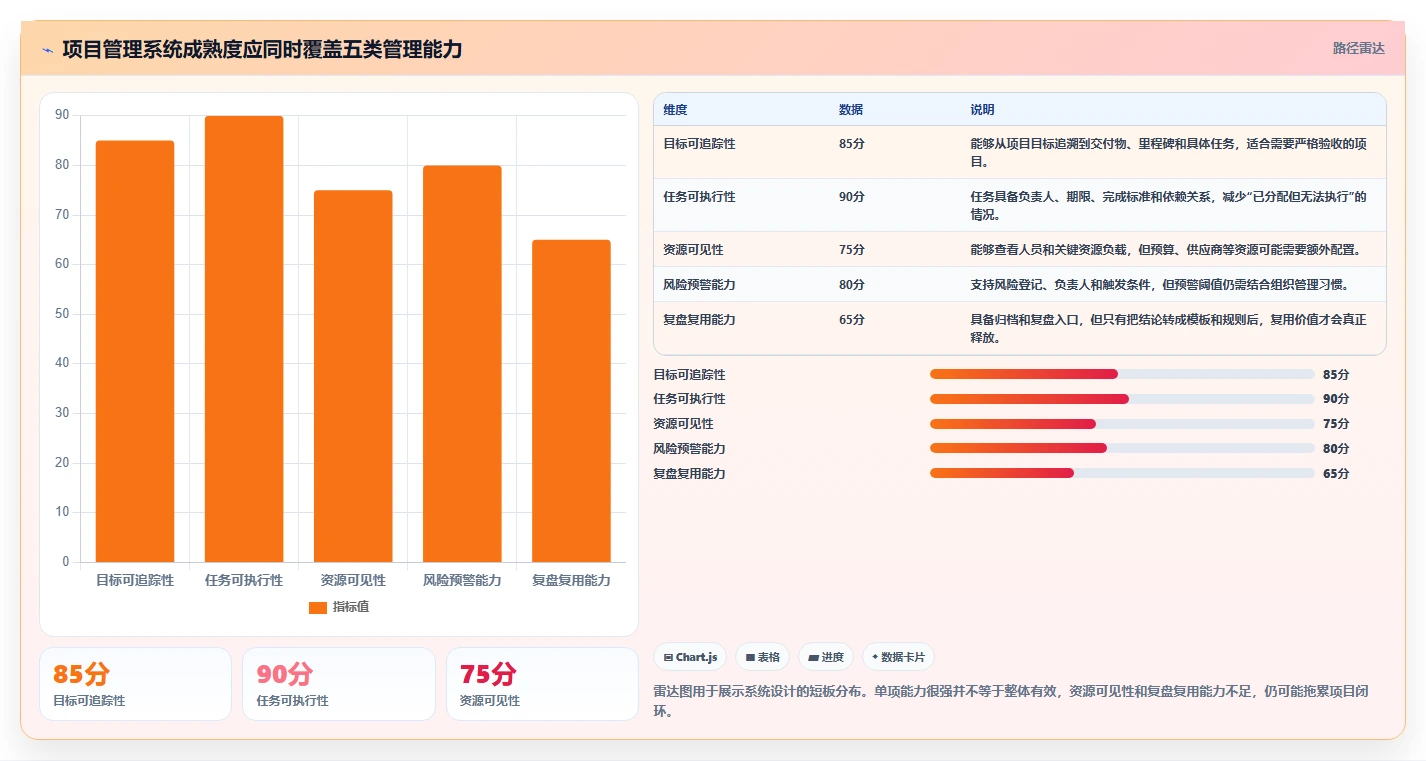Click the 资源可见性 bar in the chart
Image resolution: width=1426 pixels, height=761 pixels.
(353, 376)
